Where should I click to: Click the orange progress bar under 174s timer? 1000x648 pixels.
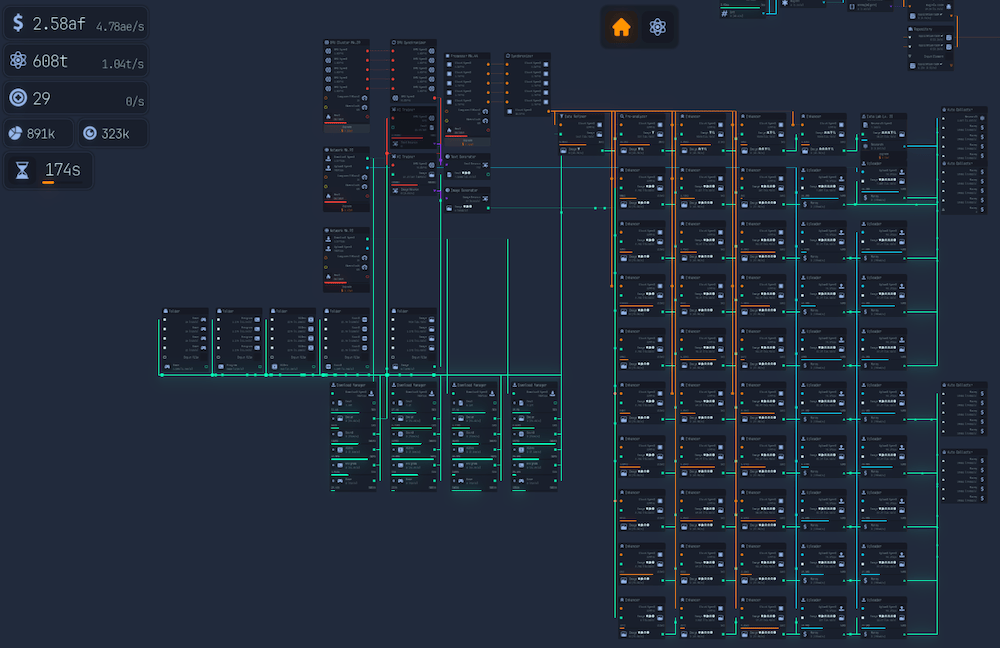point(48,183)
